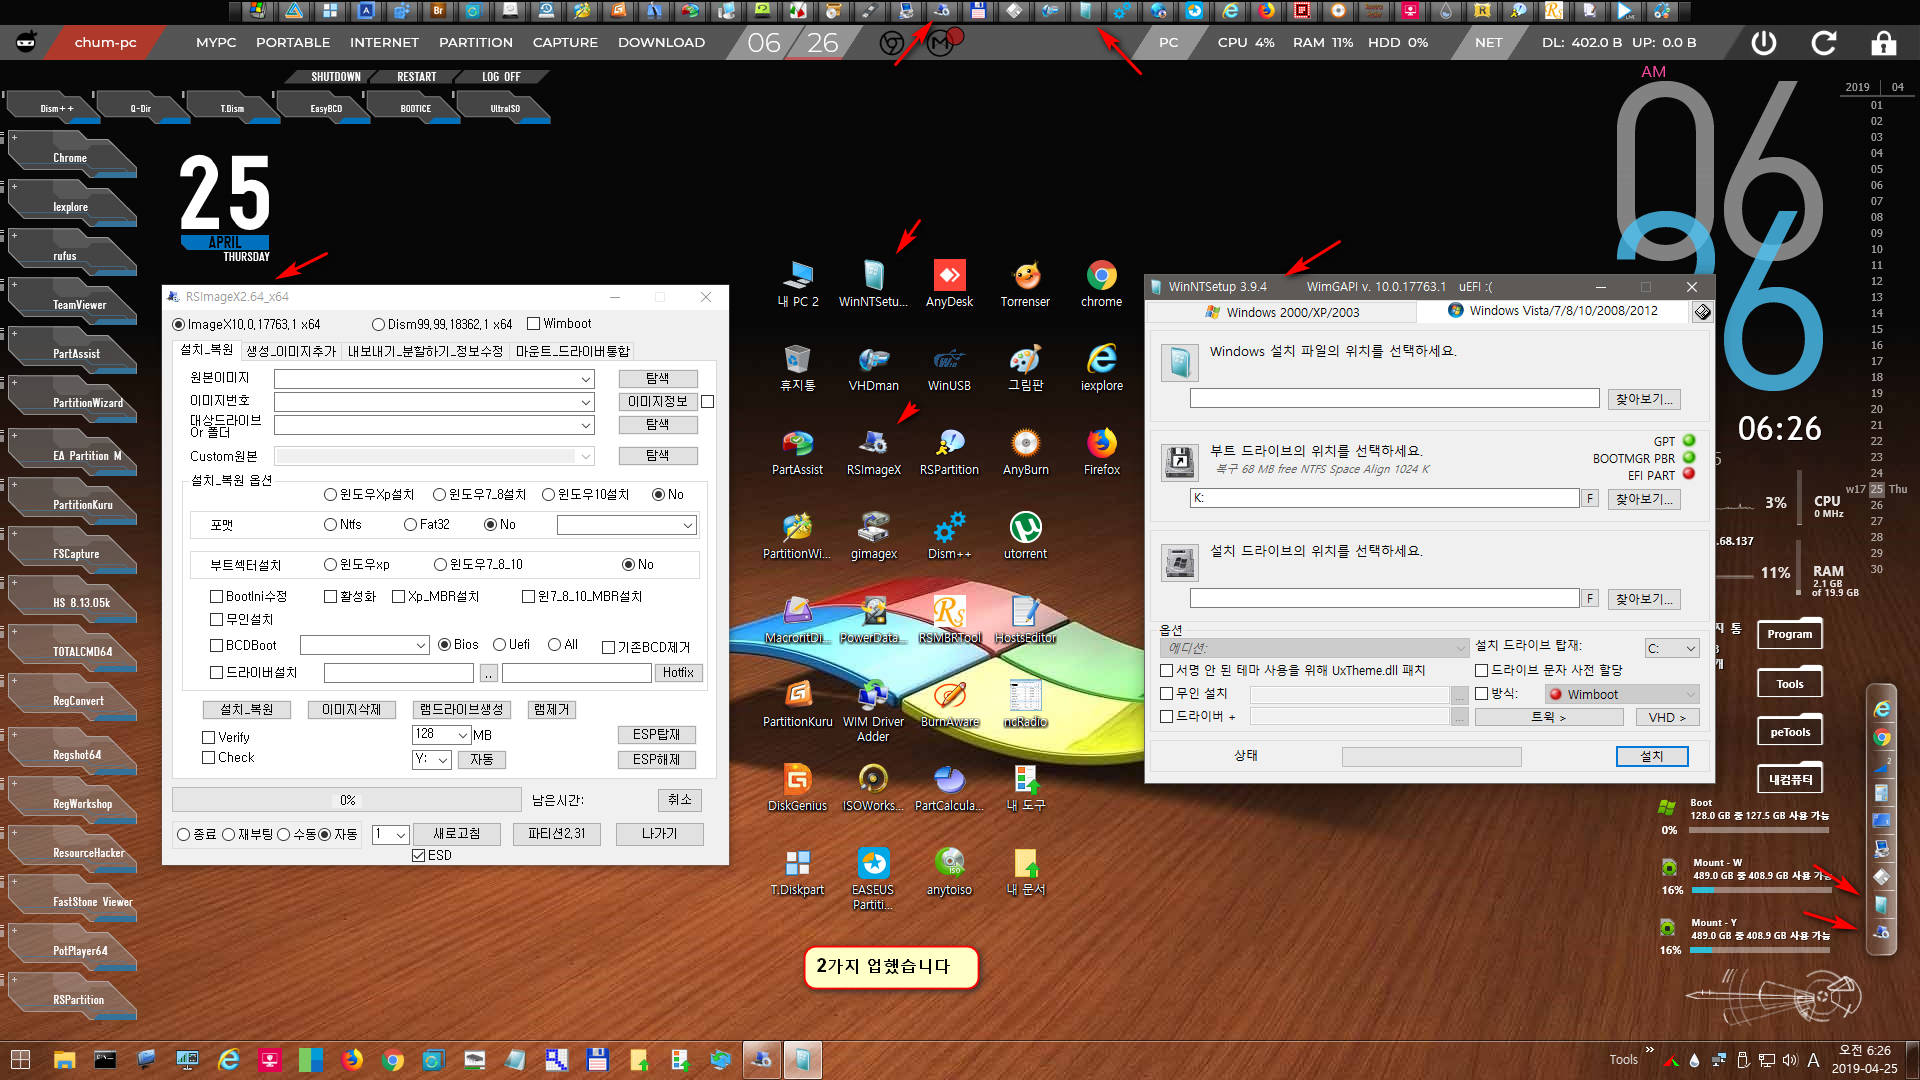The height and width of the screenshot is (1080, 1920).
Task: Select Dism99.99.18362.1 x64 radio option
Action: [x=378, y=324]
